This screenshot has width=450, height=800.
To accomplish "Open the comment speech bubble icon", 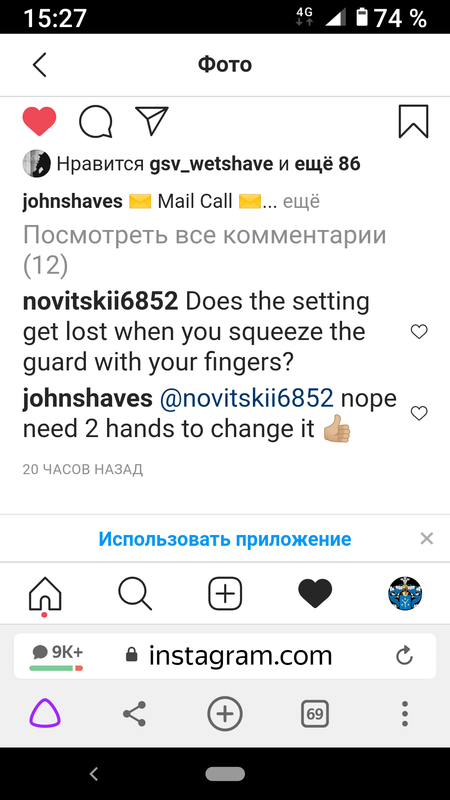I will click(95, 121).
